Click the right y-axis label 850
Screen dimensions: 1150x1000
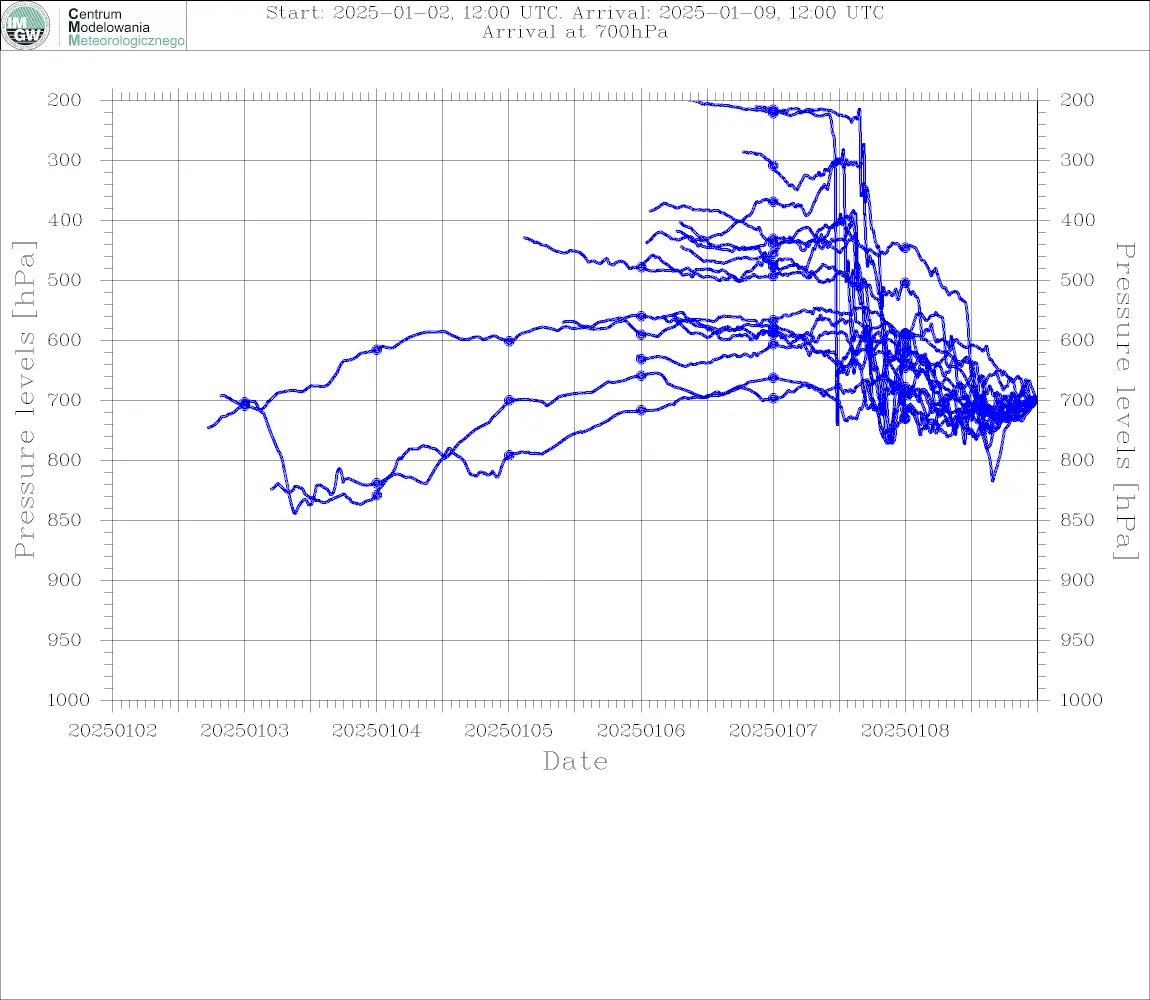coord(1077,520)
